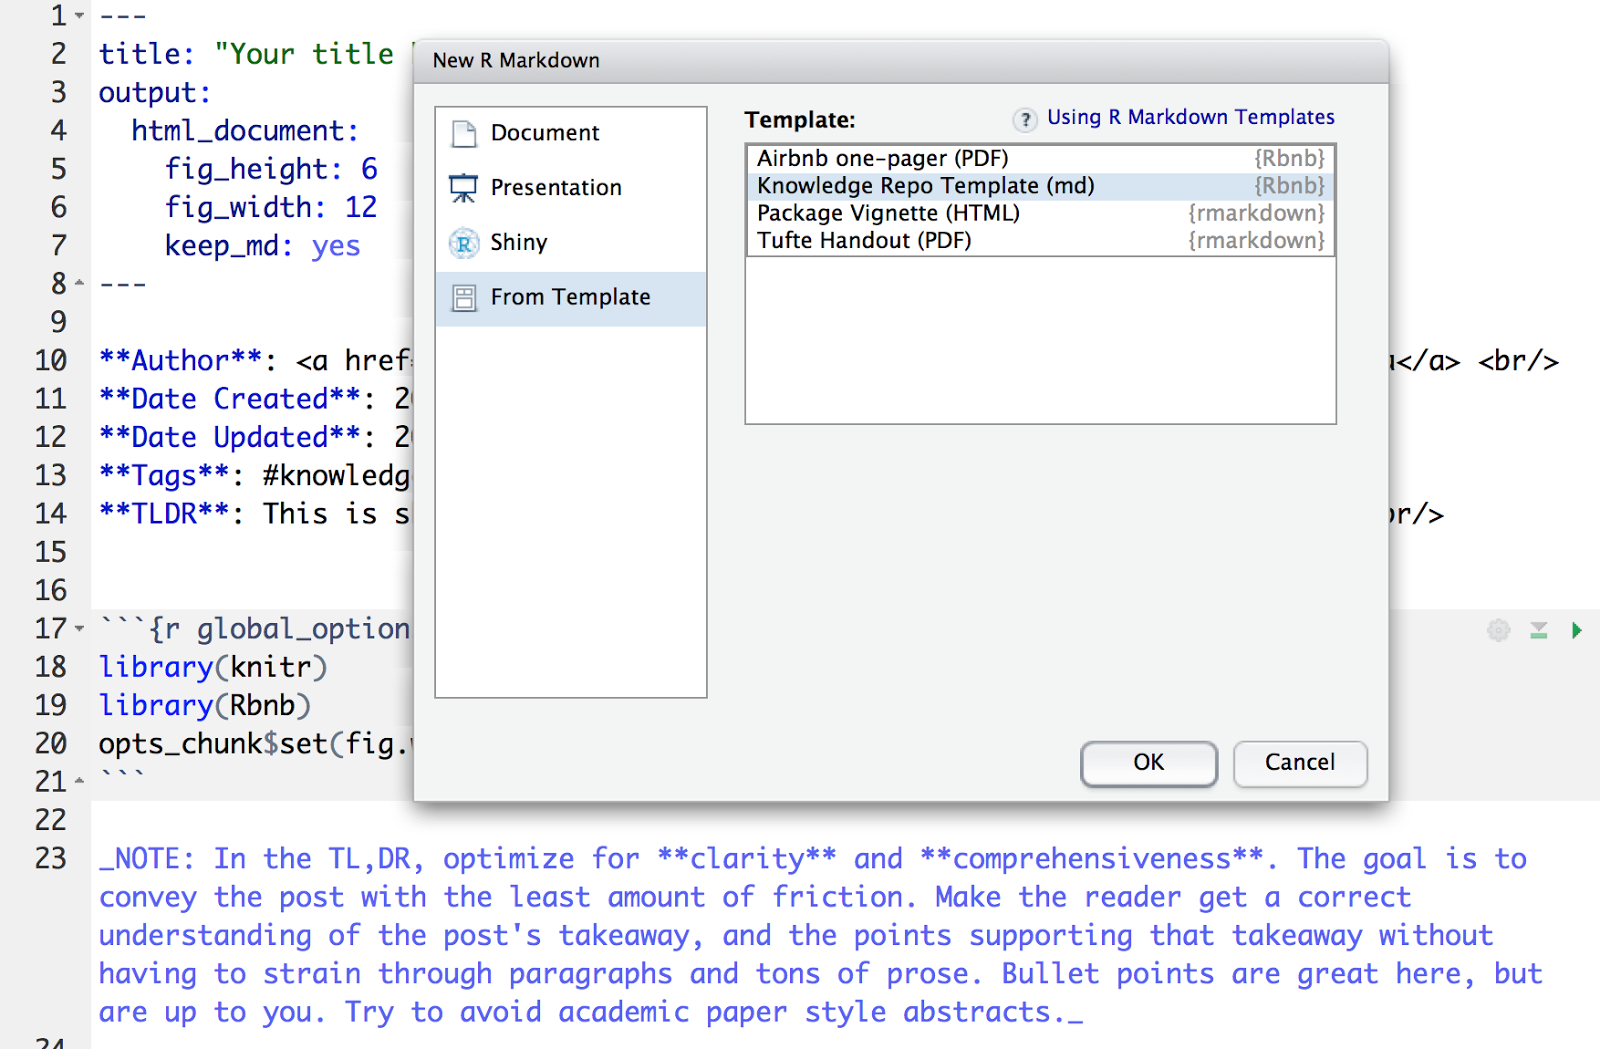Click the **Date Created** text
The image size is (1600, 1049).
[x=230, y=399]
